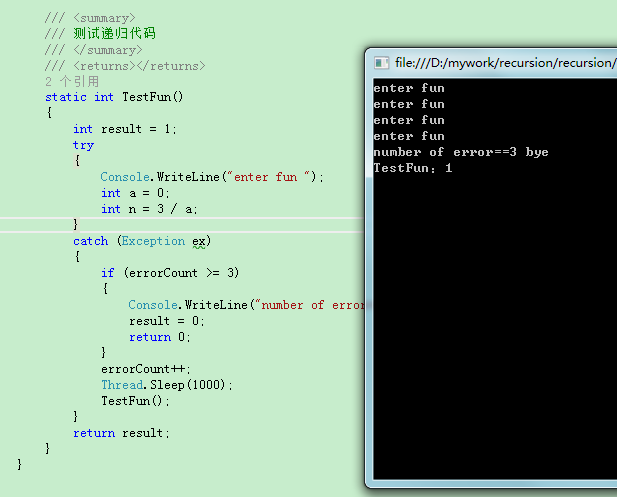Select the 'errorCount++;' statement
Image resolution: width=617 pixels, height=497 pixels.
146,369
